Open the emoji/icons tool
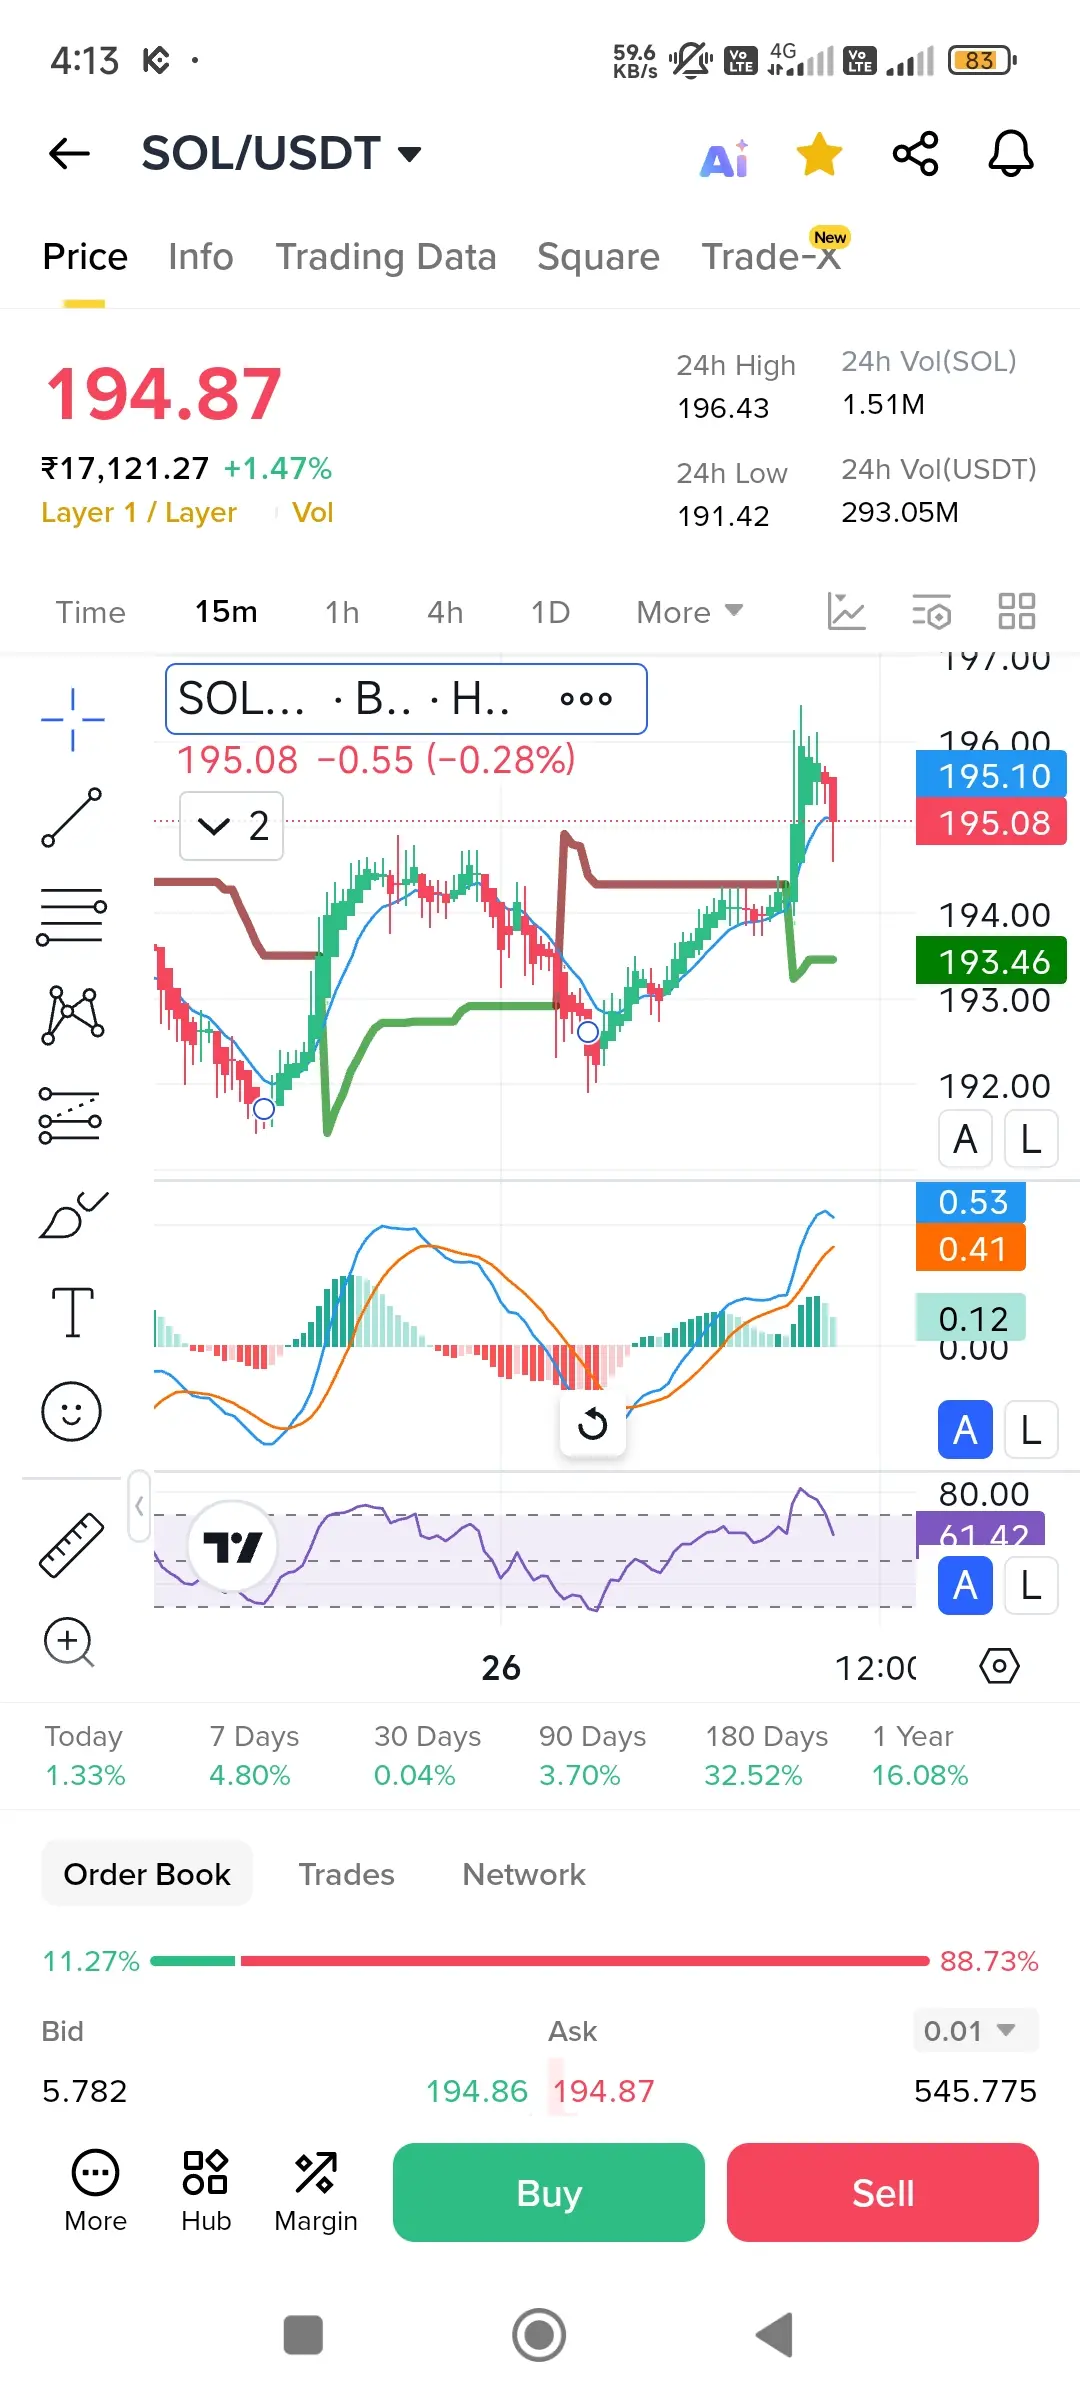The image size is (1080, 2400). point(71,1411)
